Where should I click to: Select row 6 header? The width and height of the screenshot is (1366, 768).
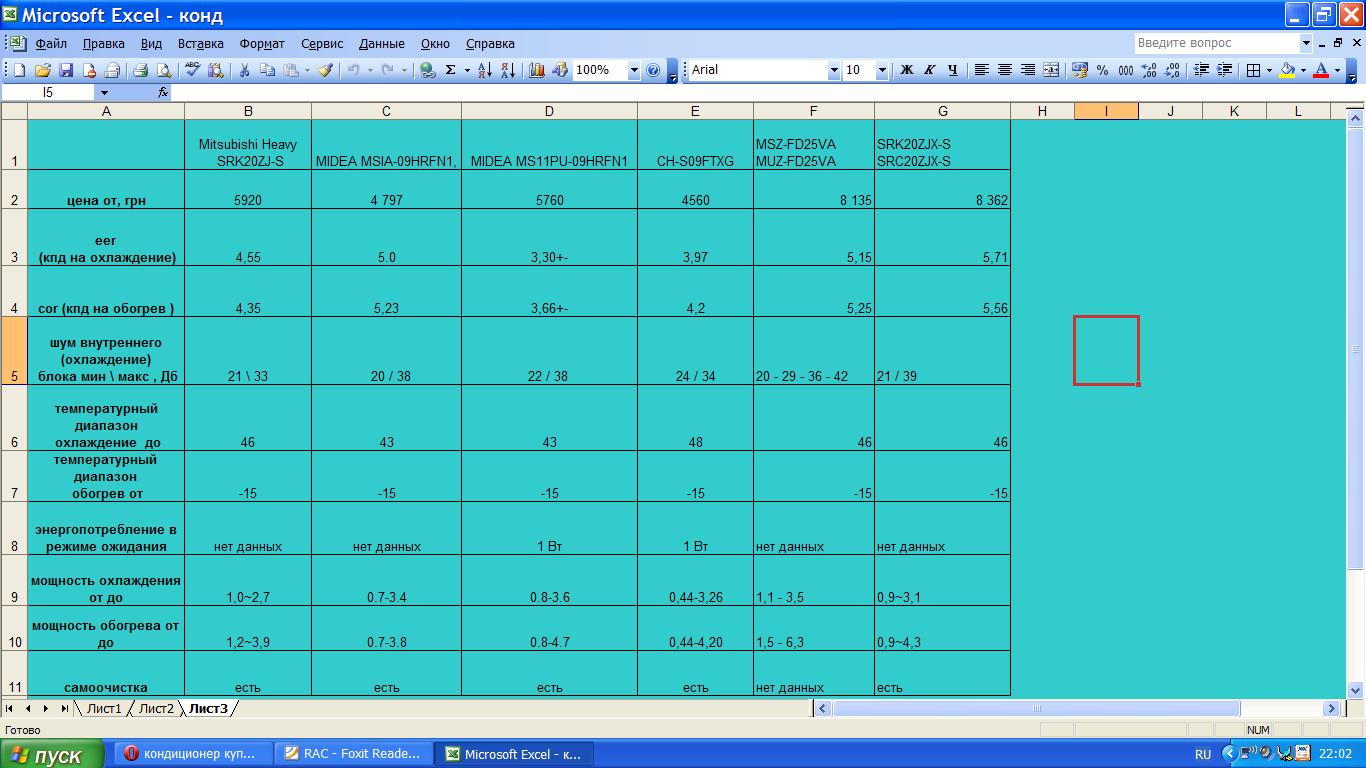coord(14,418)
